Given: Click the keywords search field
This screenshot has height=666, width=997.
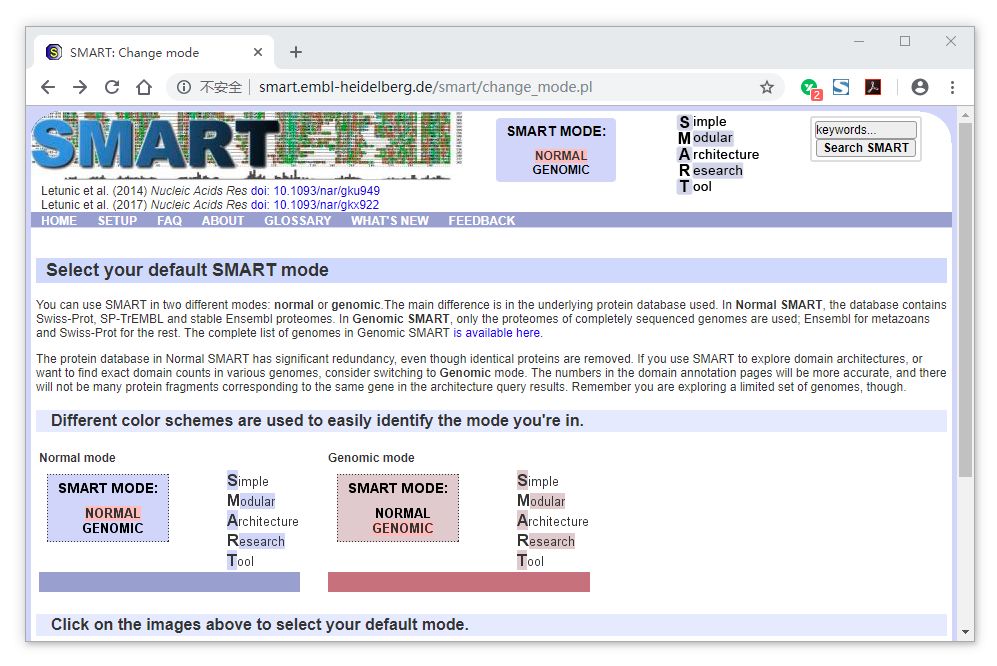Looking at the screenshot, I should click(865, 130).
